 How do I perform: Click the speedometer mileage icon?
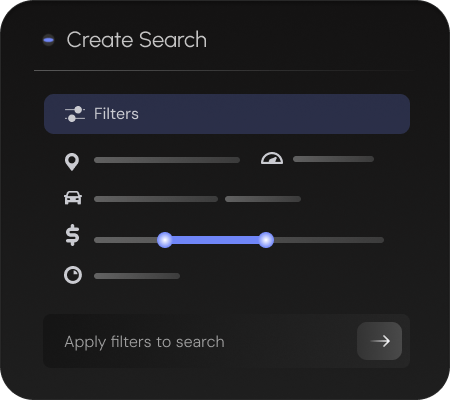pyautogui.click(x=272, y=158)
